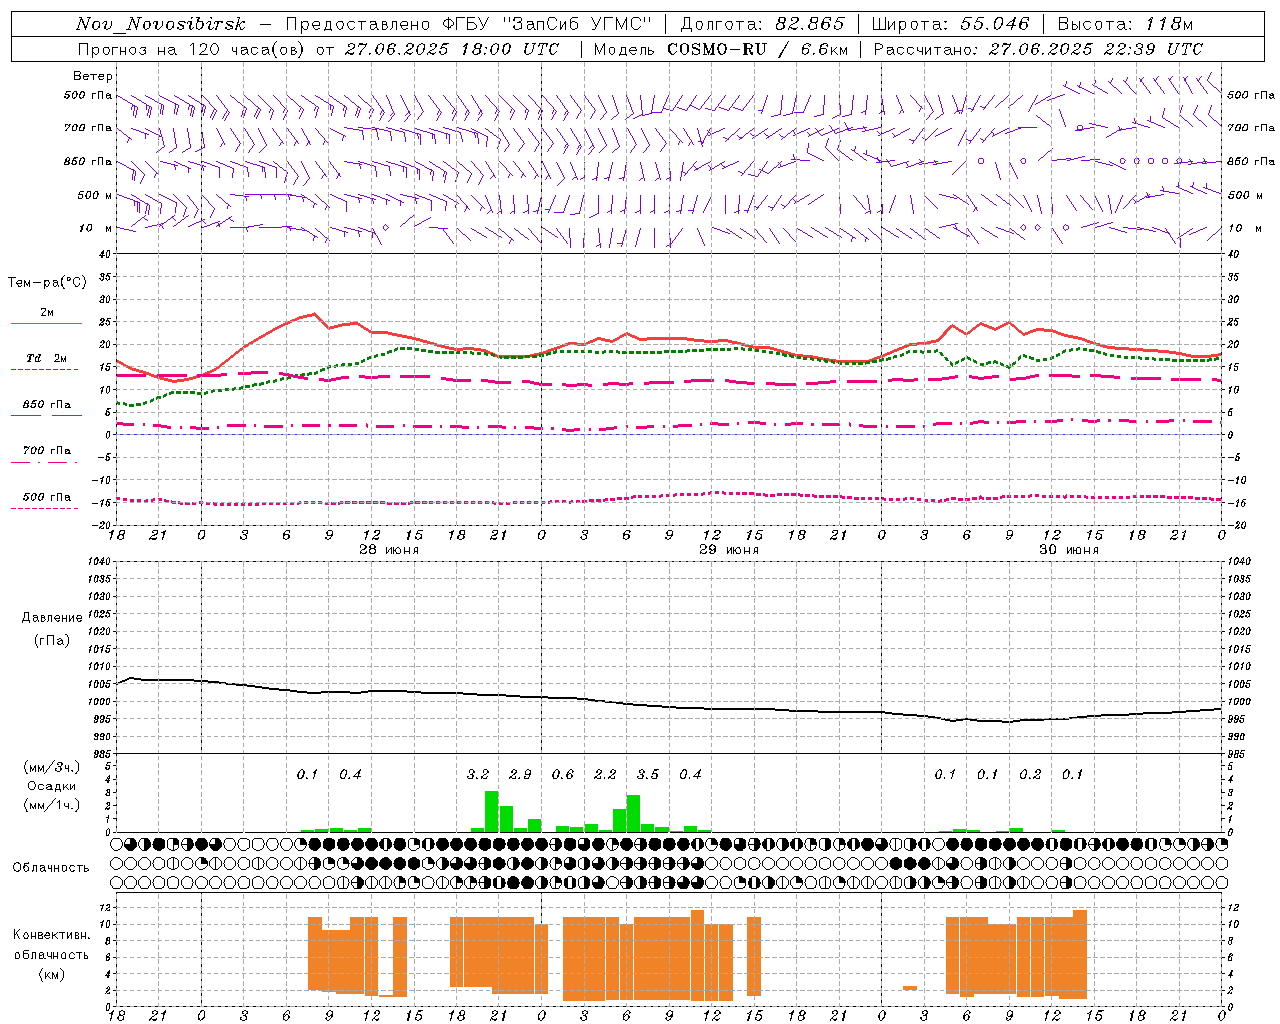This screenshot has height=1024, width=1280.
Task: Select the Рассчитано: 27.06.2025 22:39 UTC text
Action: 1038,49
